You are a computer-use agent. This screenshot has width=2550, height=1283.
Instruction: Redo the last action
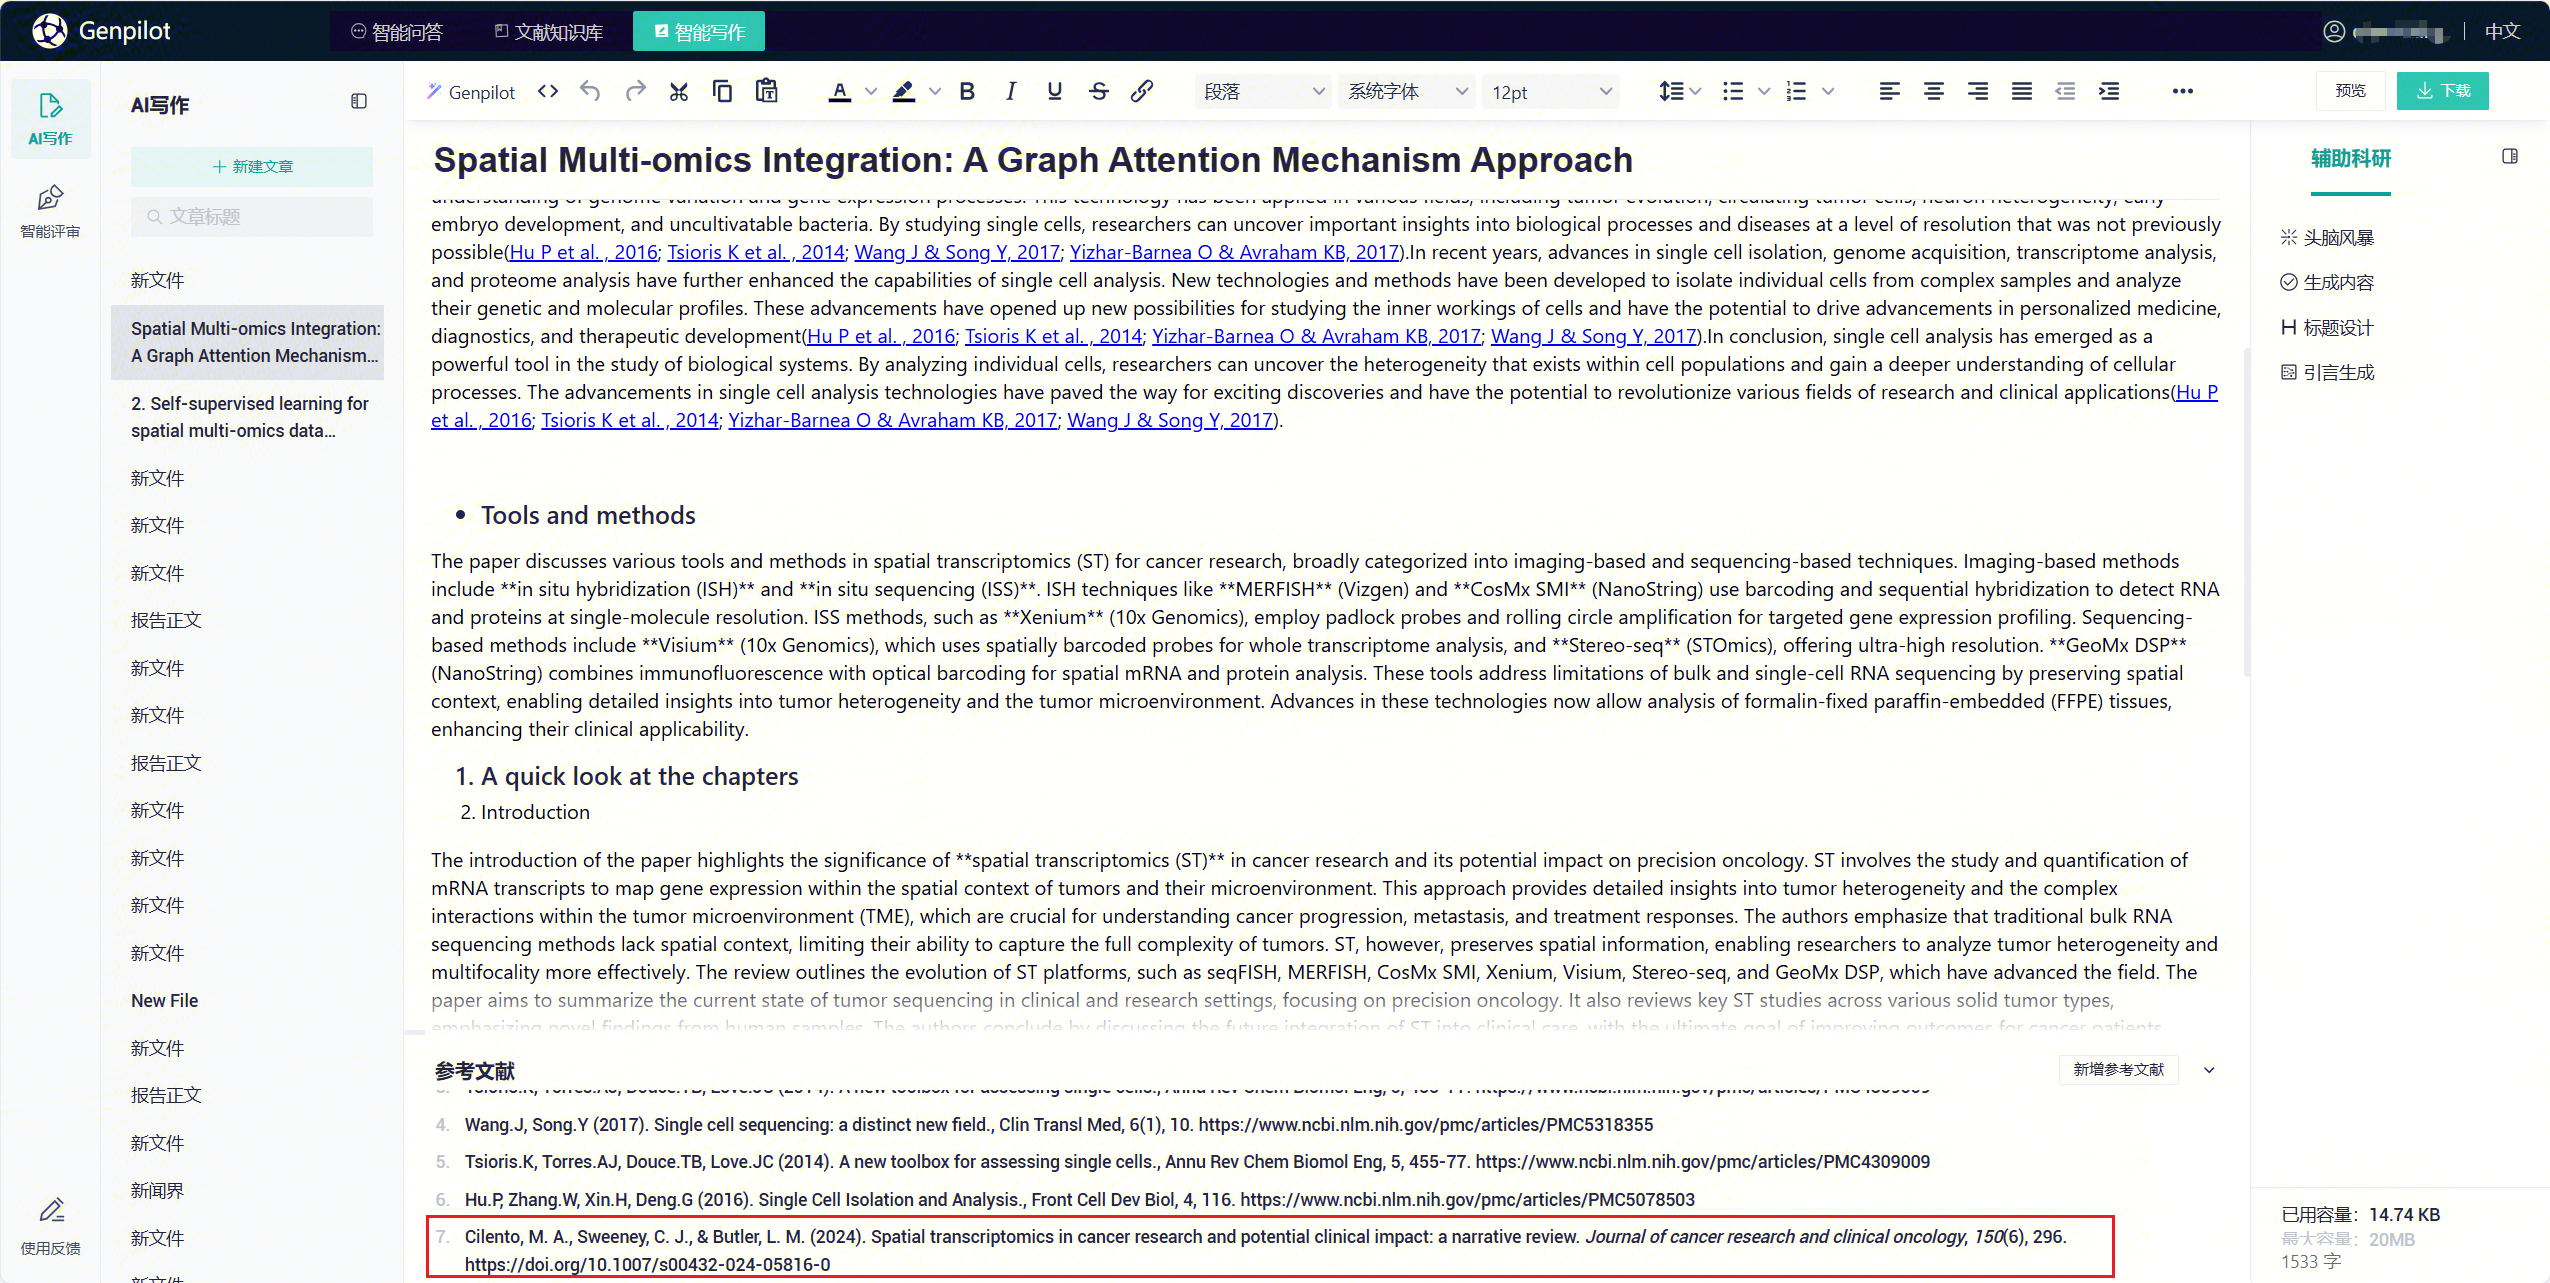click(x=635, y=92)
